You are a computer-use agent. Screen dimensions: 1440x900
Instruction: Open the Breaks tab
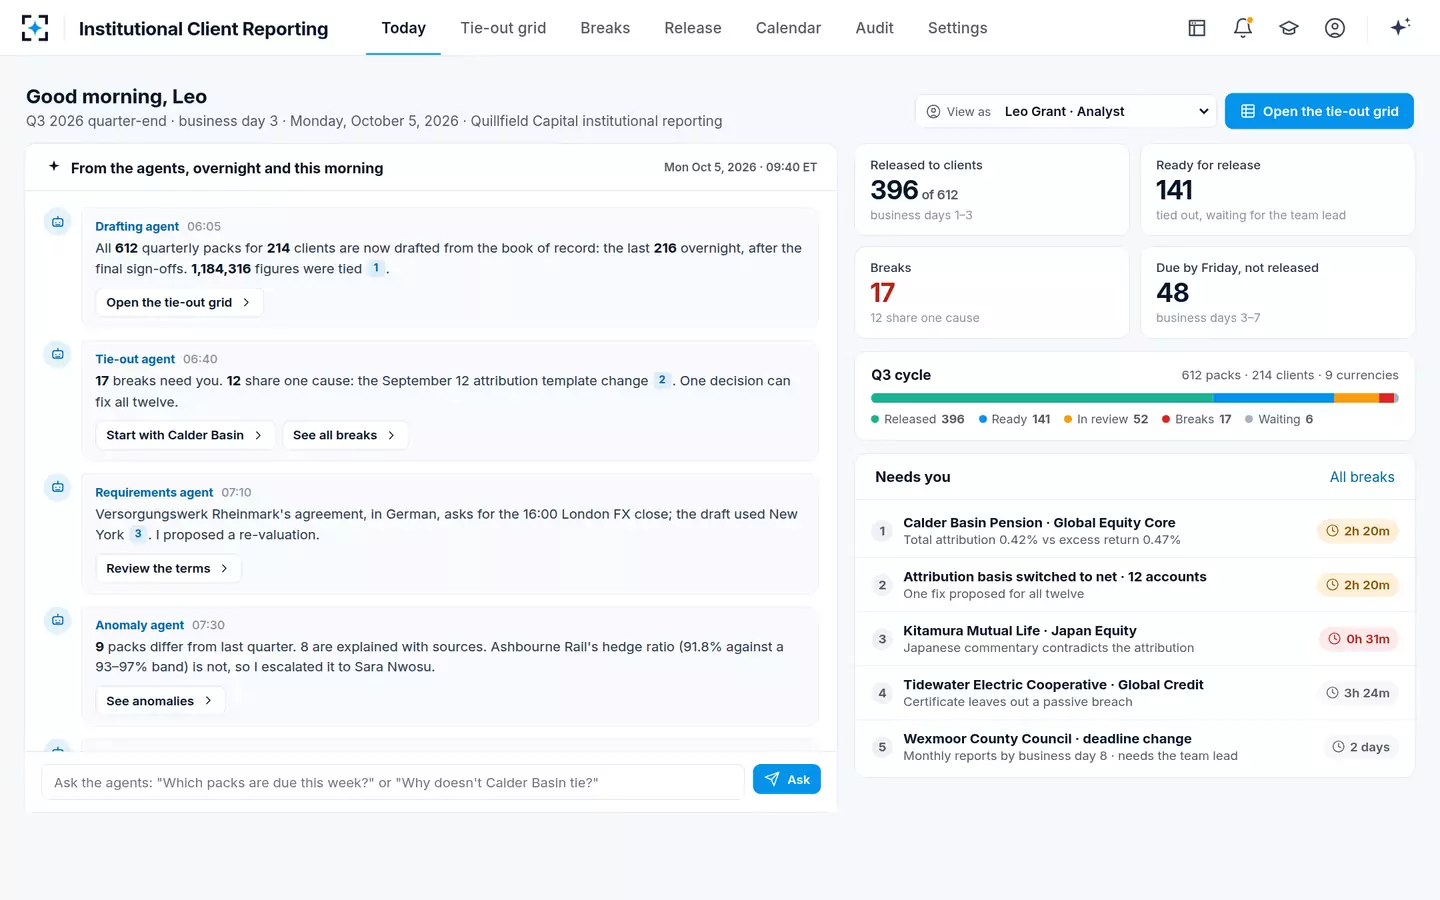605,28
